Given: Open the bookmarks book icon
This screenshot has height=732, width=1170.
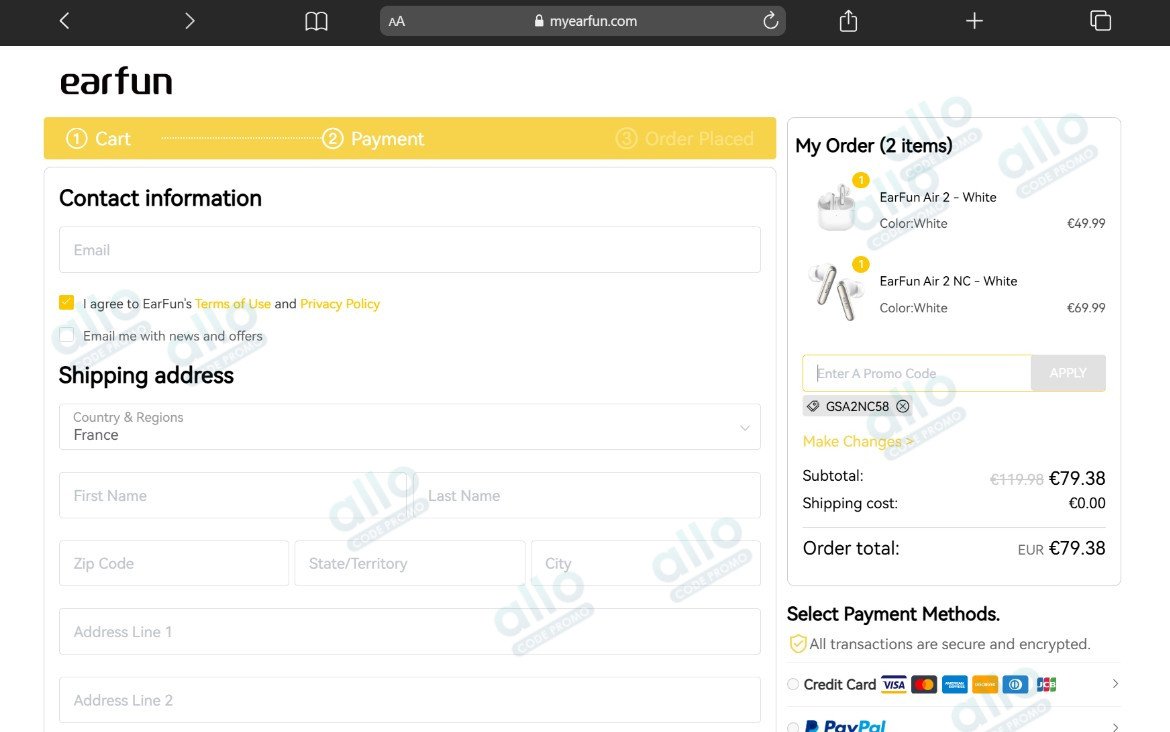Looking at the screenshot, I should (316, 21).
